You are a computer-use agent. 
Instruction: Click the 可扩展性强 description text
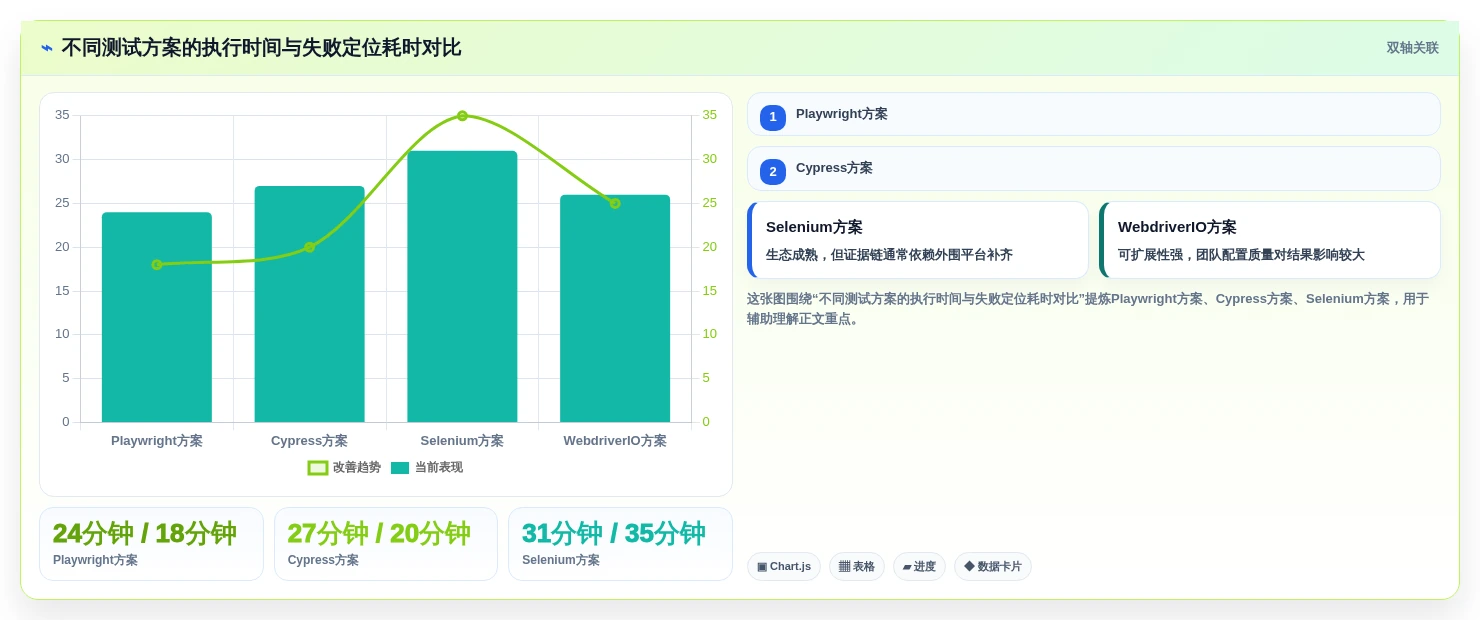tap(1241, 255)
